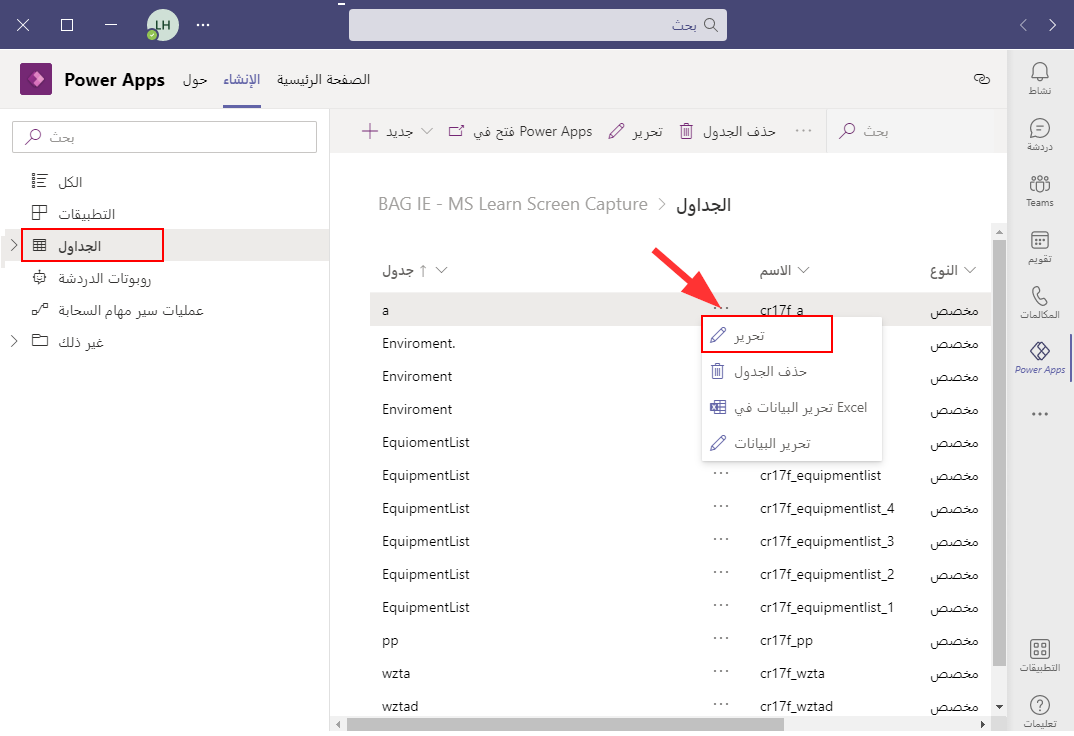Screen dimensions: 1074x736
Task: Click the ellipsis for table row a
Action: [721, 308]
